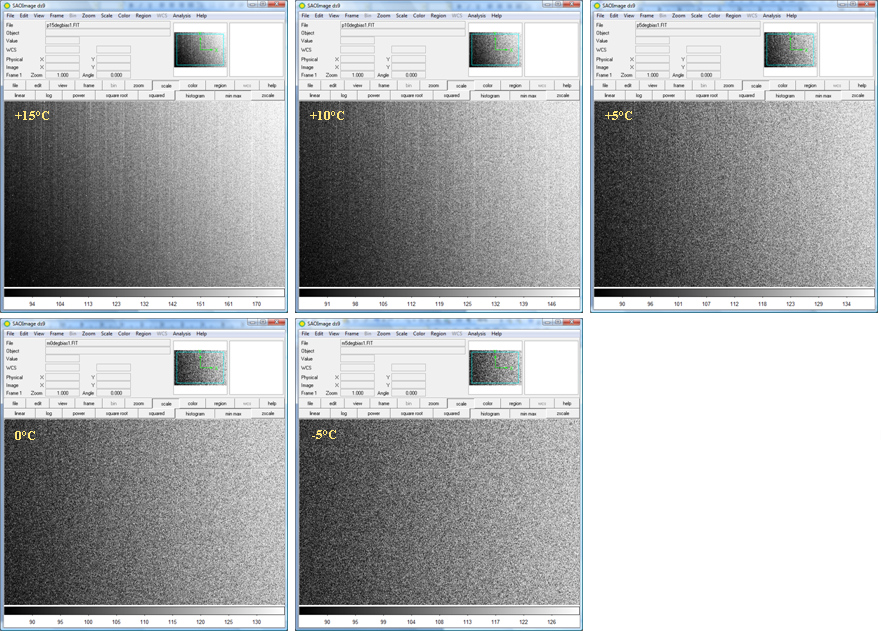Choose log scale in the m0degbias1.FIT window

point(49,413)
